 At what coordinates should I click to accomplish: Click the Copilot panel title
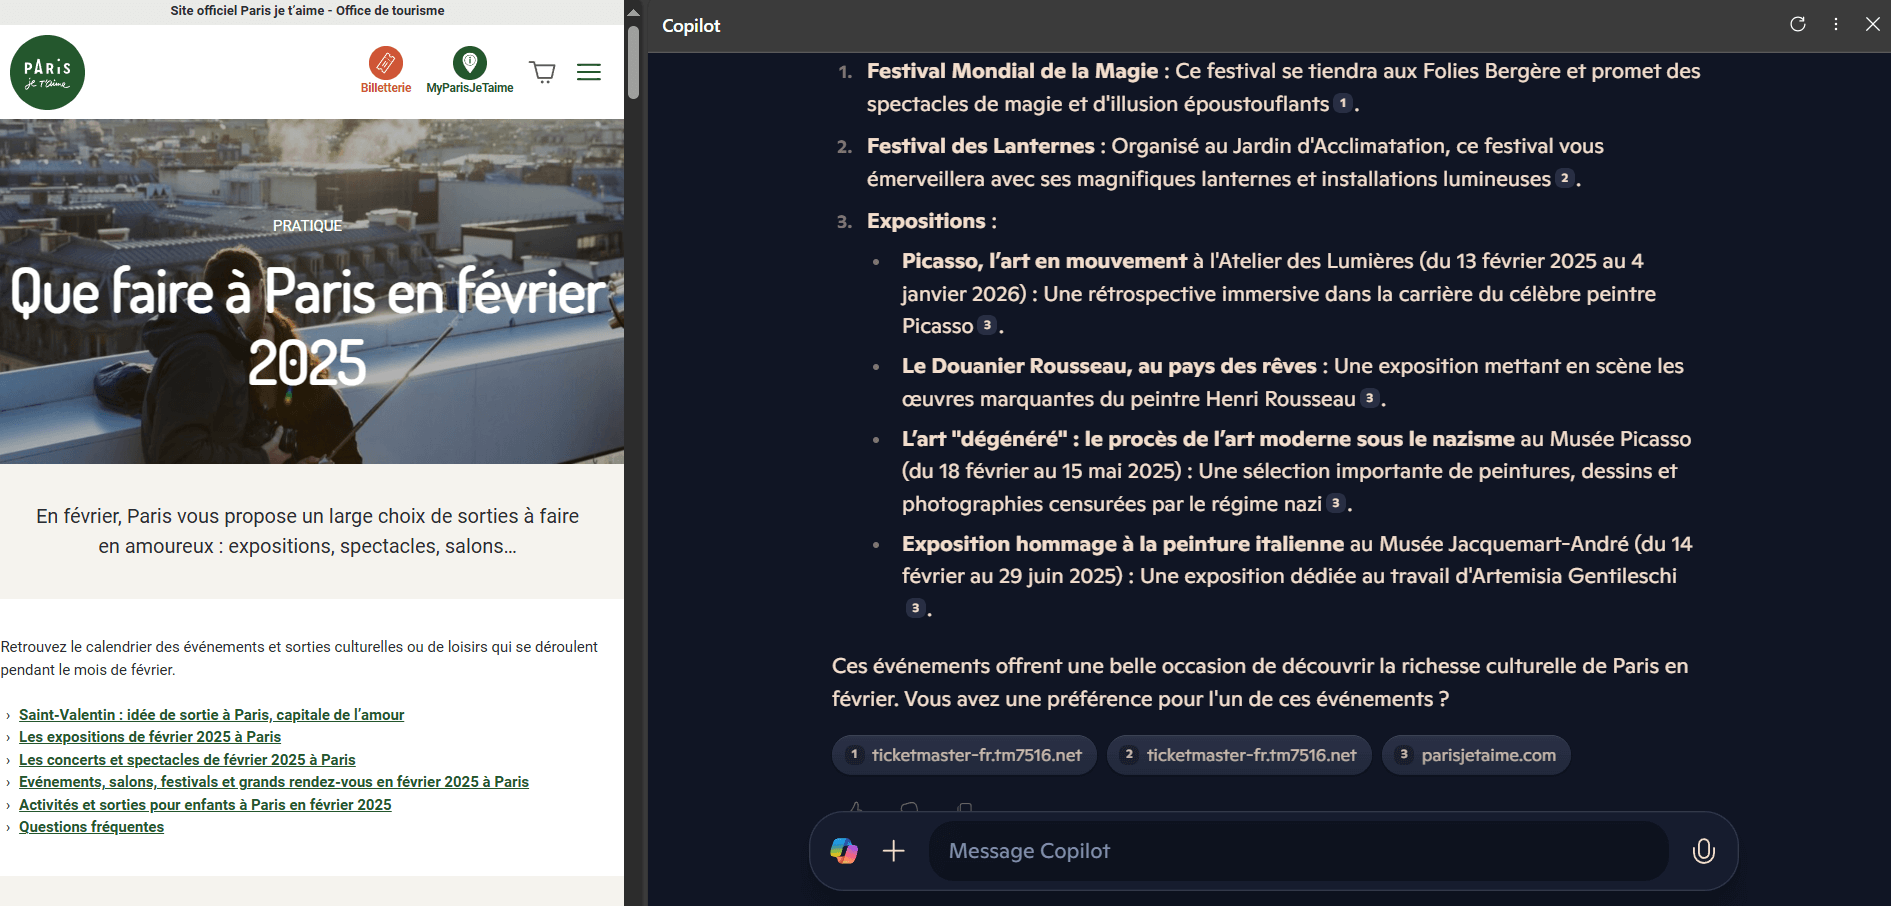pos(691,26)
